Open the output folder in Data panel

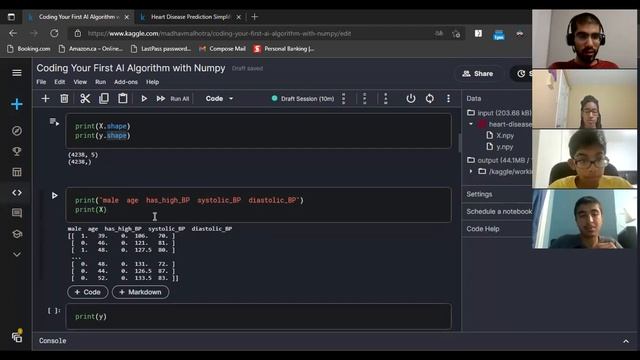pyautogui.click(x=498, y=160)
